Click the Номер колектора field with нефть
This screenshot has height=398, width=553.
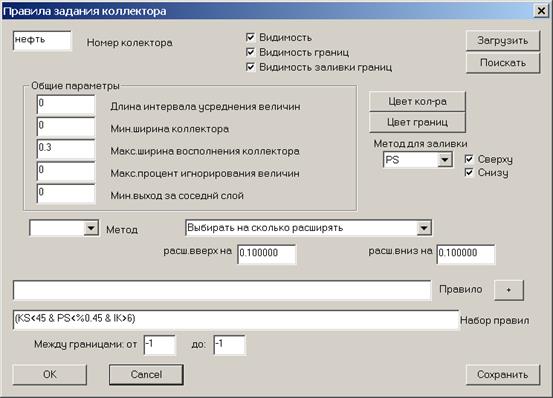[42, 40]
